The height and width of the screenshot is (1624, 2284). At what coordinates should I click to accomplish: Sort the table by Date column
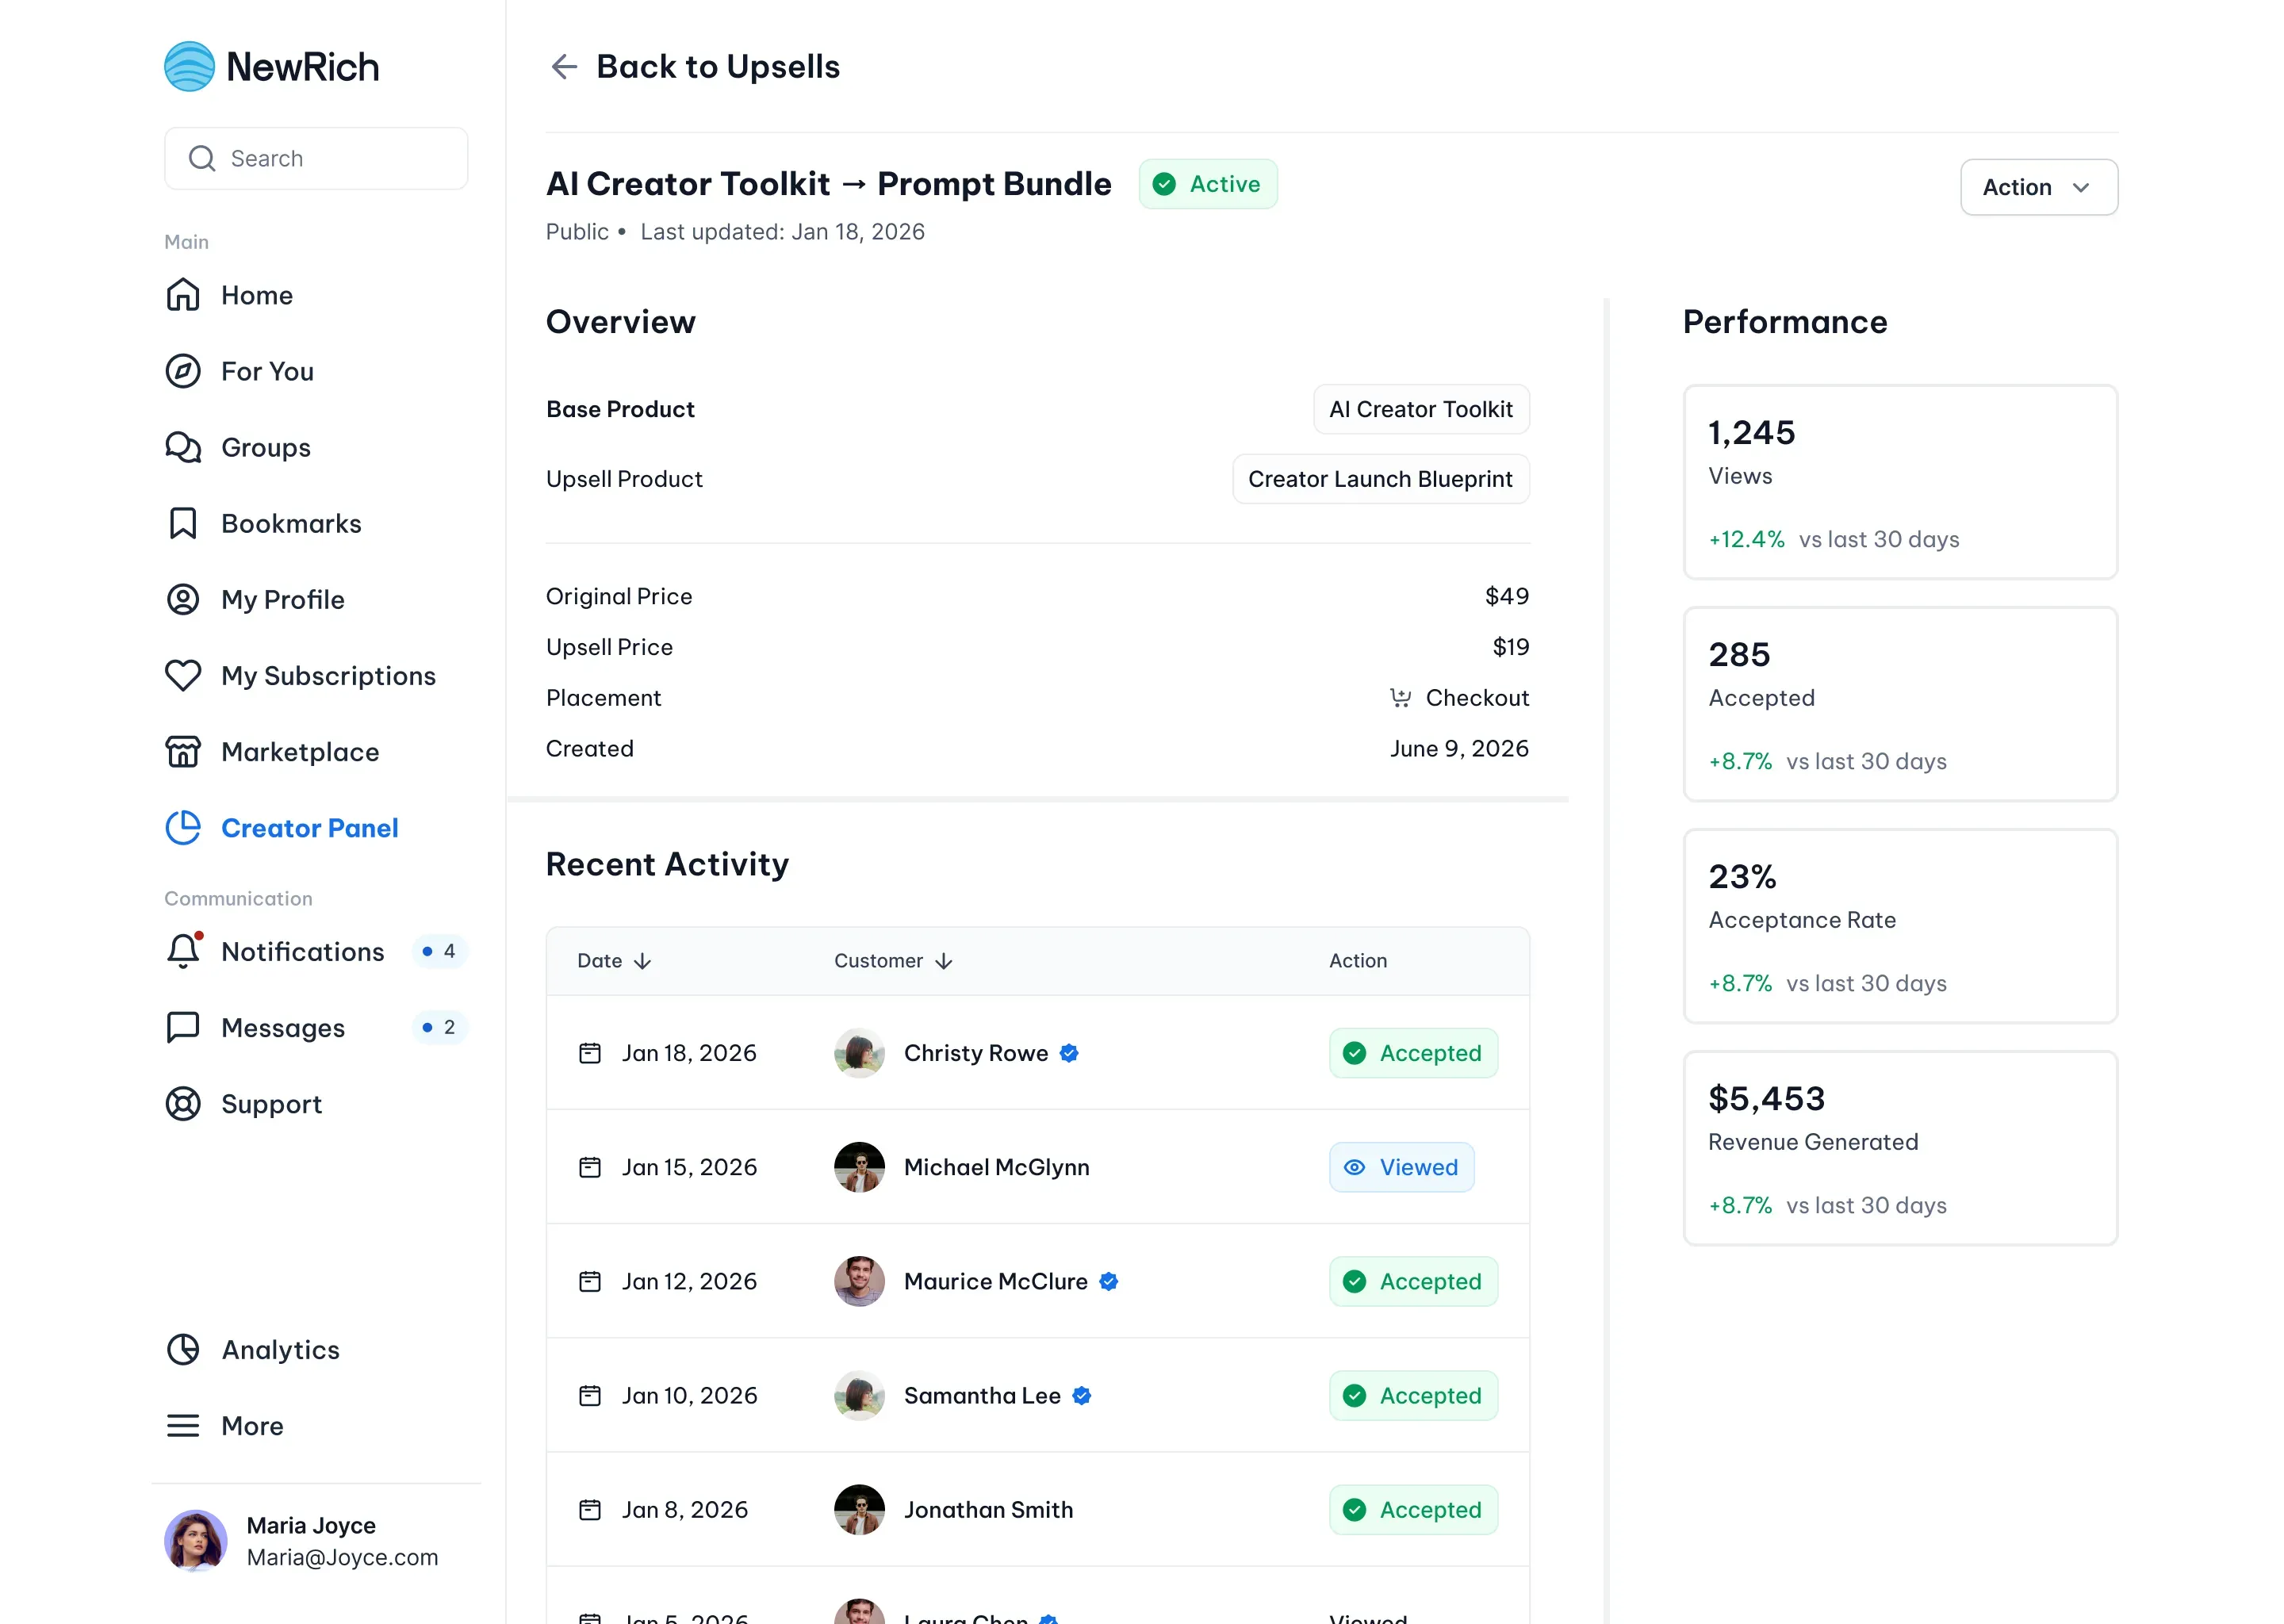click(614, 960)
